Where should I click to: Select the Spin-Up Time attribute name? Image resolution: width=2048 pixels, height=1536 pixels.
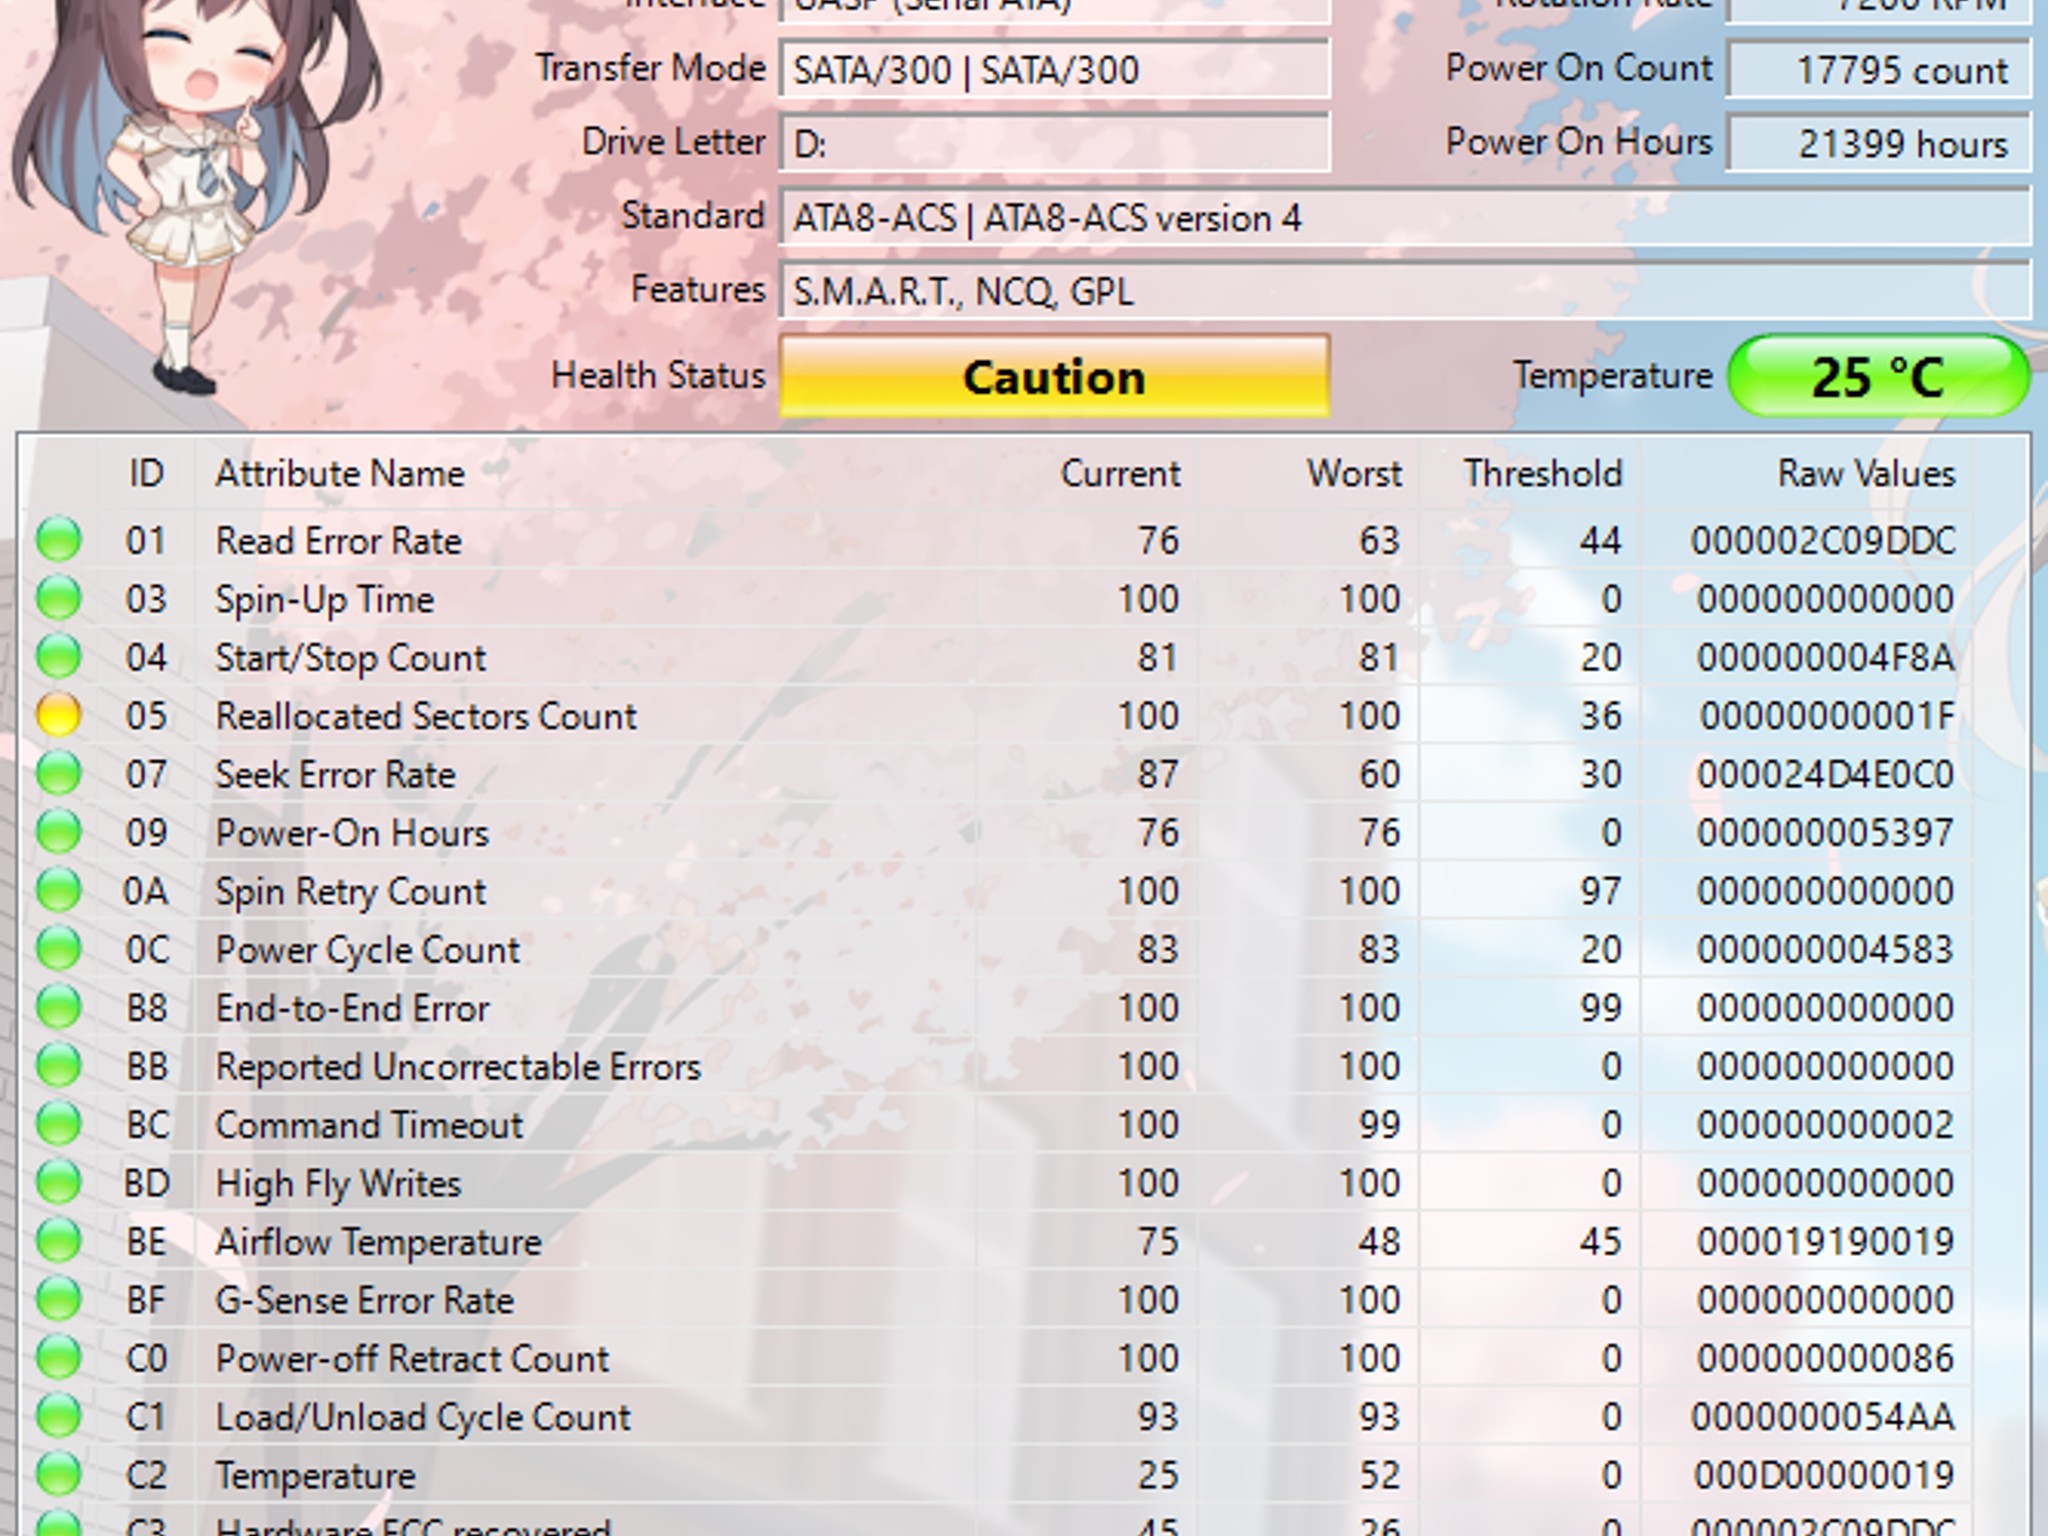pyautogui.click(x=325, y=599)
